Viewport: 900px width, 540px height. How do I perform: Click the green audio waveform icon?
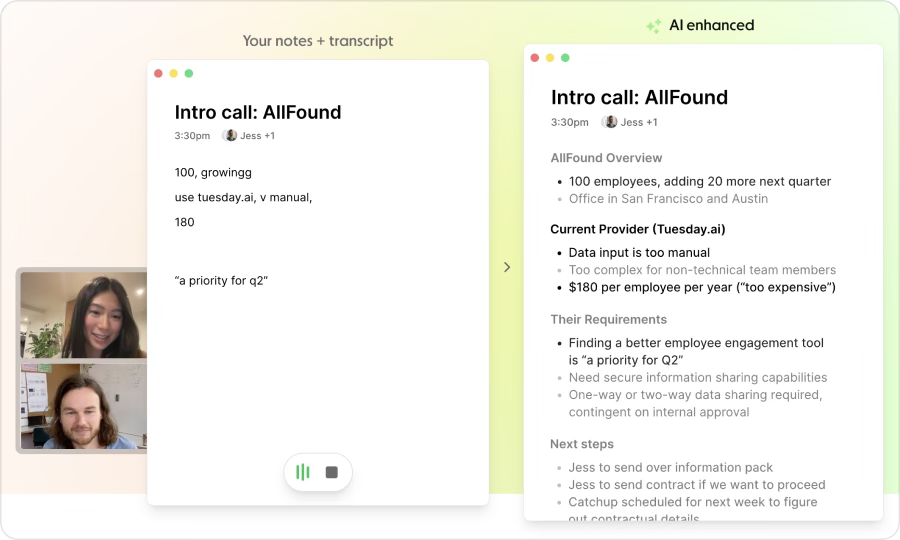pos(302,472)
